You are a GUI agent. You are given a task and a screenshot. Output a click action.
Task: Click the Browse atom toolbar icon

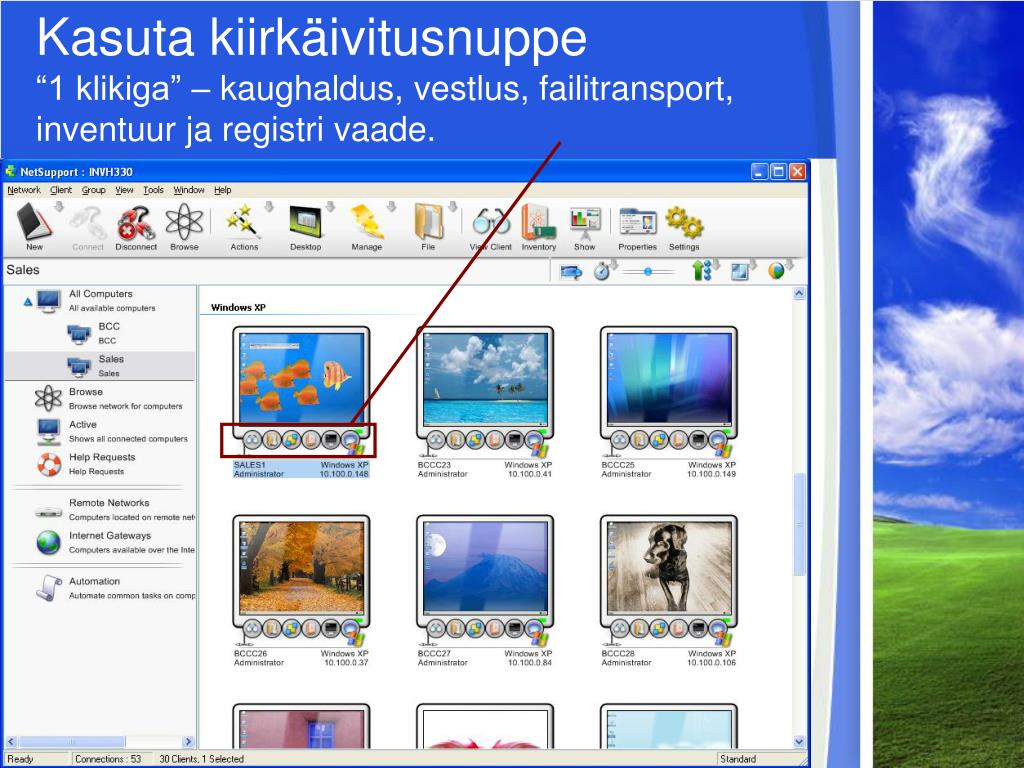tap(184, 222)
